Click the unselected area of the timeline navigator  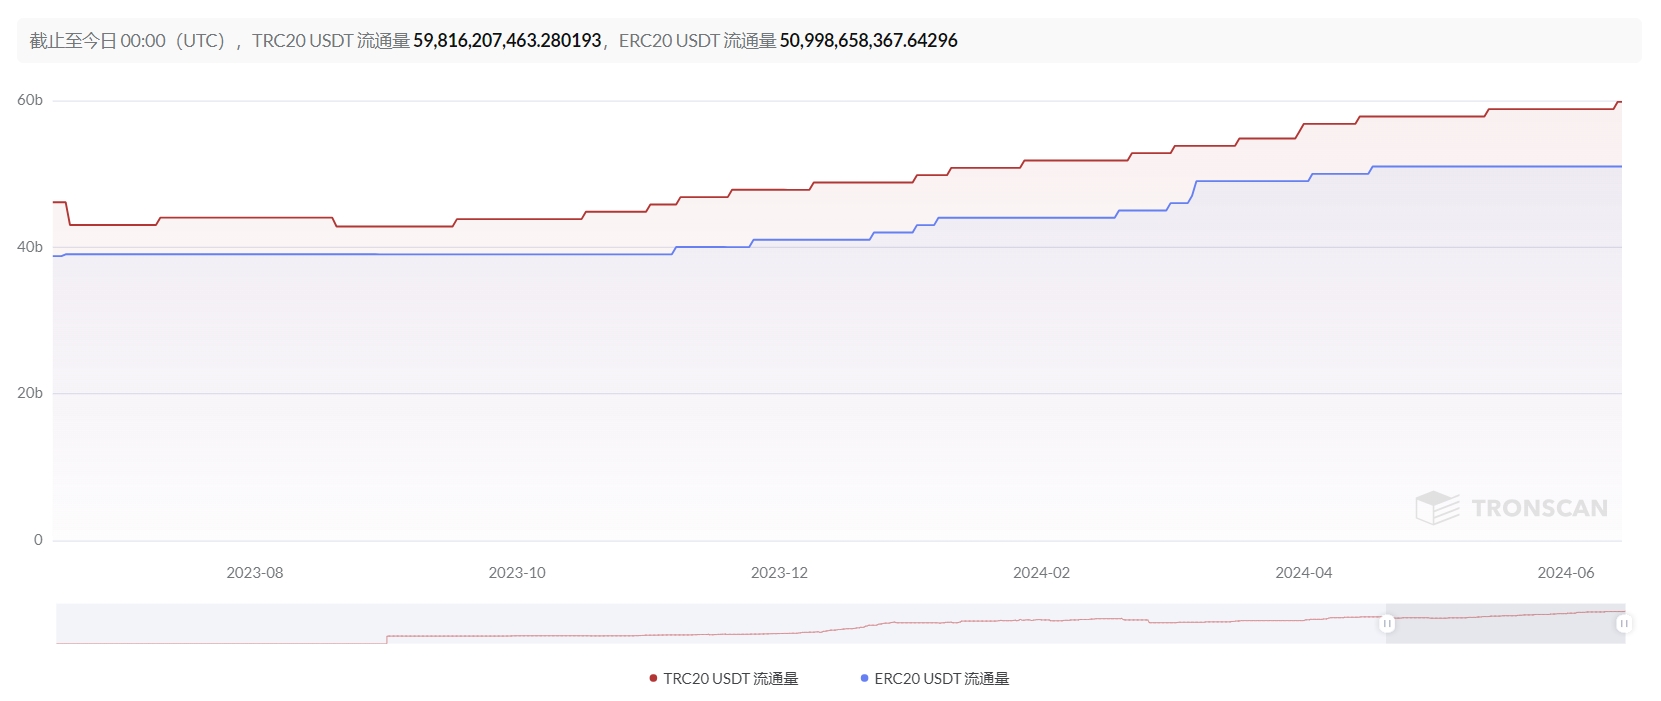point(720,623)
